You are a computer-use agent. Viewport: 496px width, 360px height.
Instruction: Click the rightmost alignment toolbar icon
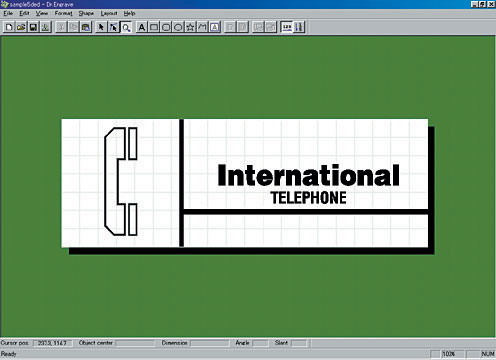pos(299,27)
